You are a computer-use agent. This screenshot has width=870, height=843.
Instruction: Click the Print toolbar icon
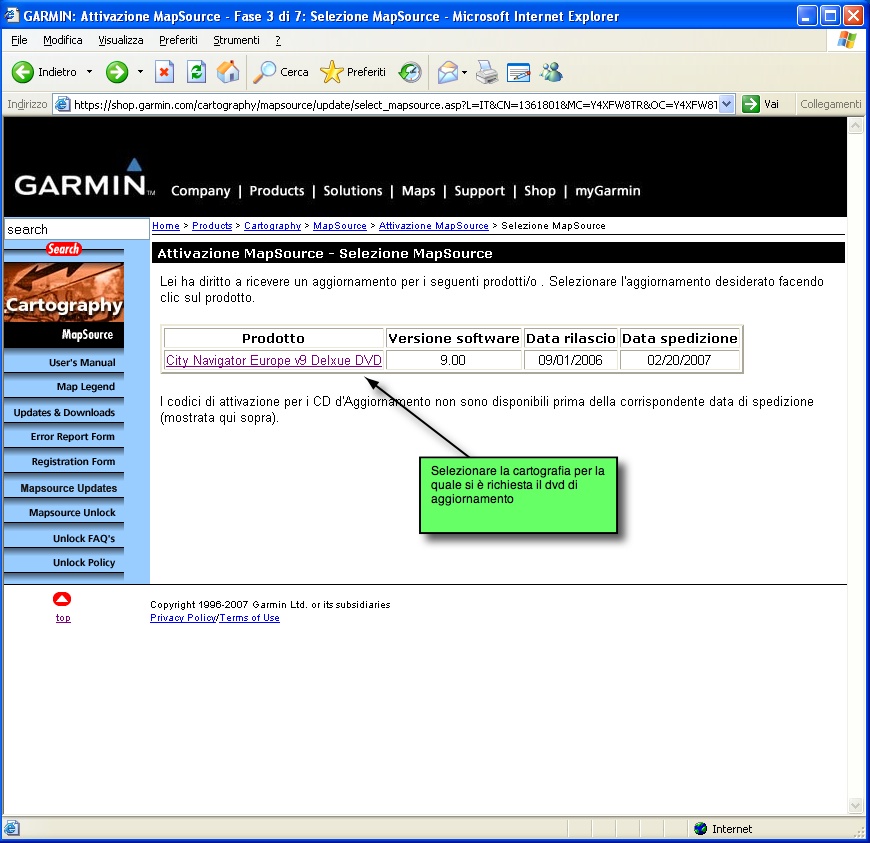tap(487, 72)
